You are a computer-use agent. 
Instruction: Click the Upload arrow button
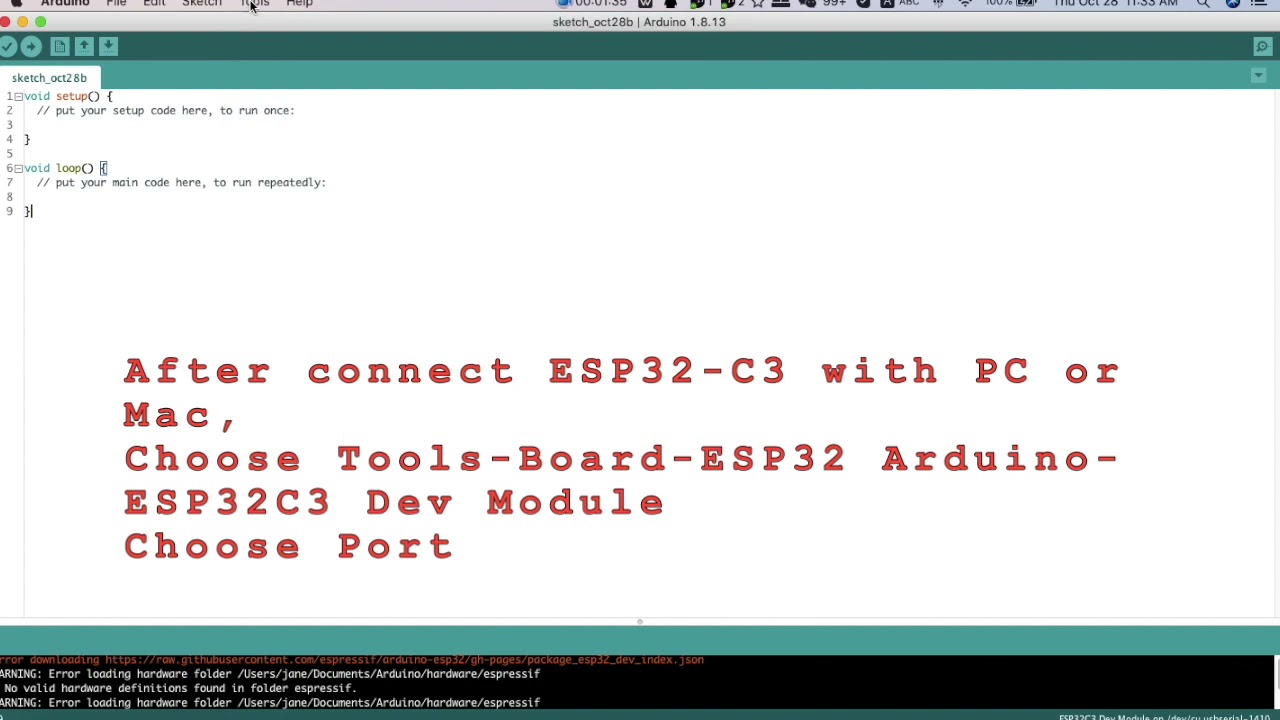[31, 46]
